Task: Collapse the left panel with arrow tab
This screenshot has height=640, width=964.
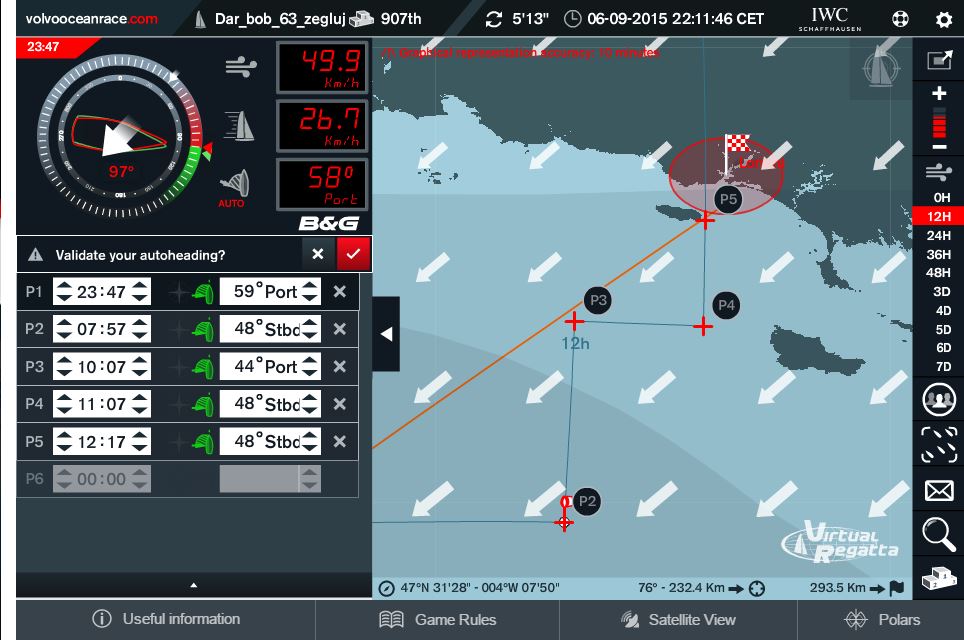Action: 386,334
